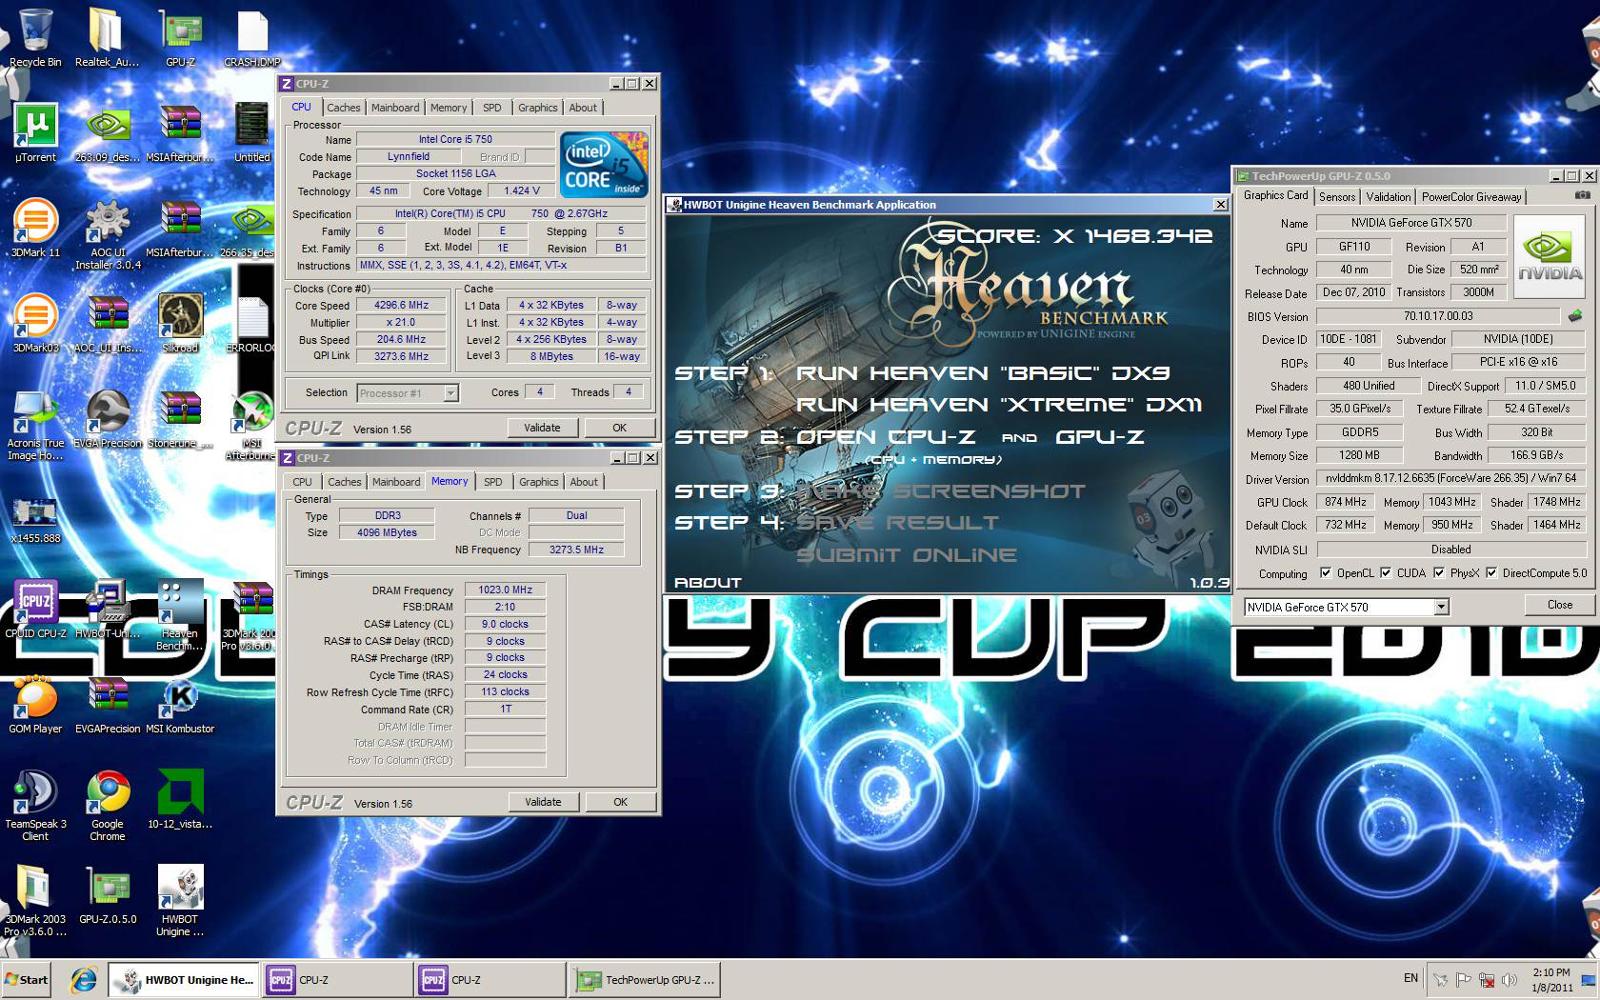This screenshot has height=1000, width=1600.
Task: Click the GPU Clock value 874 MHz
Action: pos(1345,502)
